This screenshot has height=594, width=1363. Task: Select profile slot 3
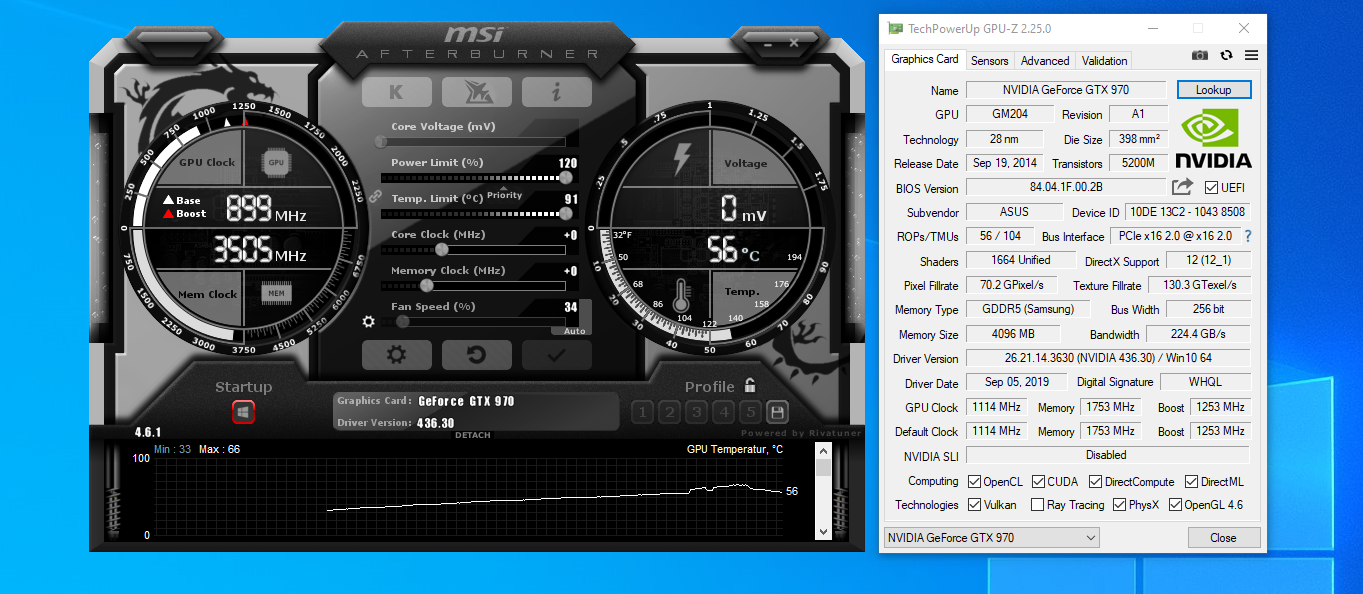point(696,411)
